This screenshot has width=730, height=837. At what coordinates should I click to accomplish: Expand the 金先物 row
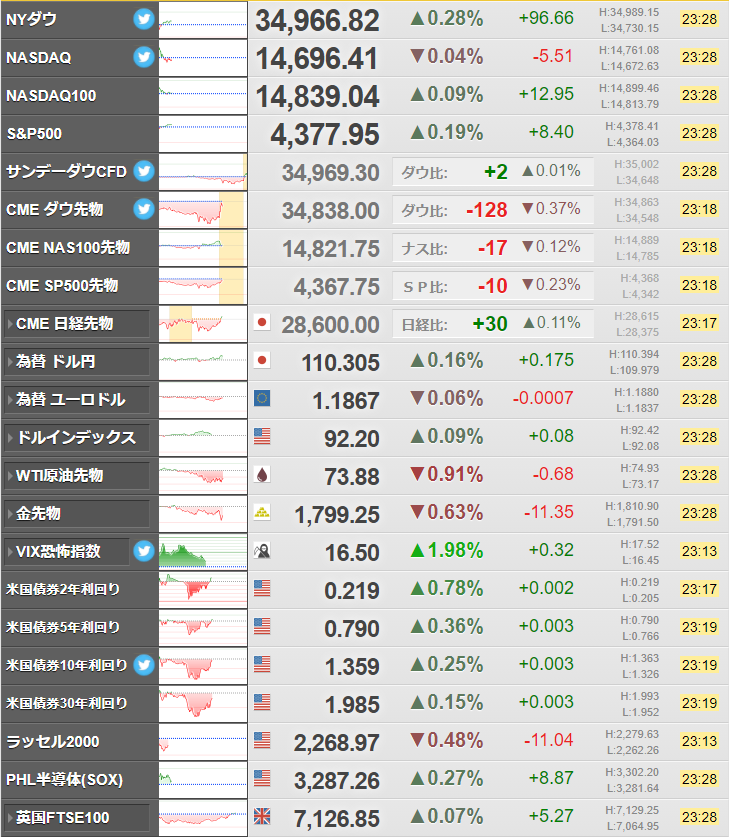(x=77, y=514)
